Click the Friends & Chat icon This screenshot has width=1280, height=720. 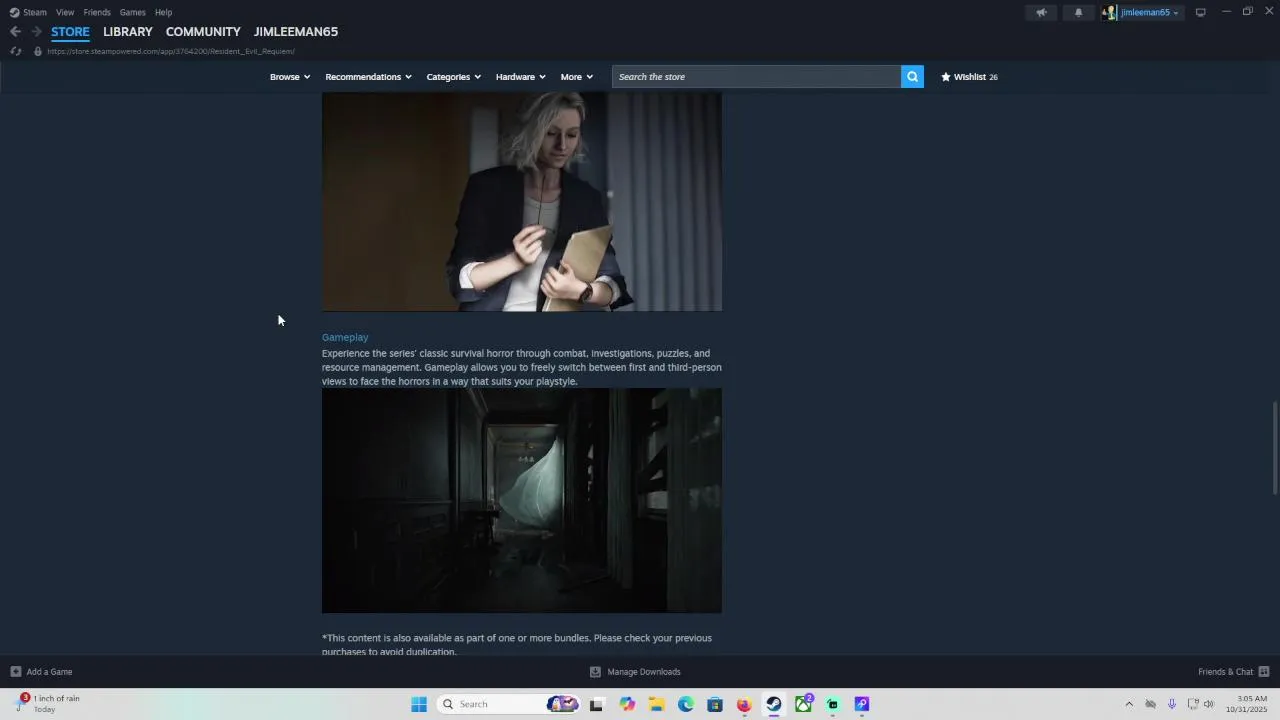[1264, 672]
